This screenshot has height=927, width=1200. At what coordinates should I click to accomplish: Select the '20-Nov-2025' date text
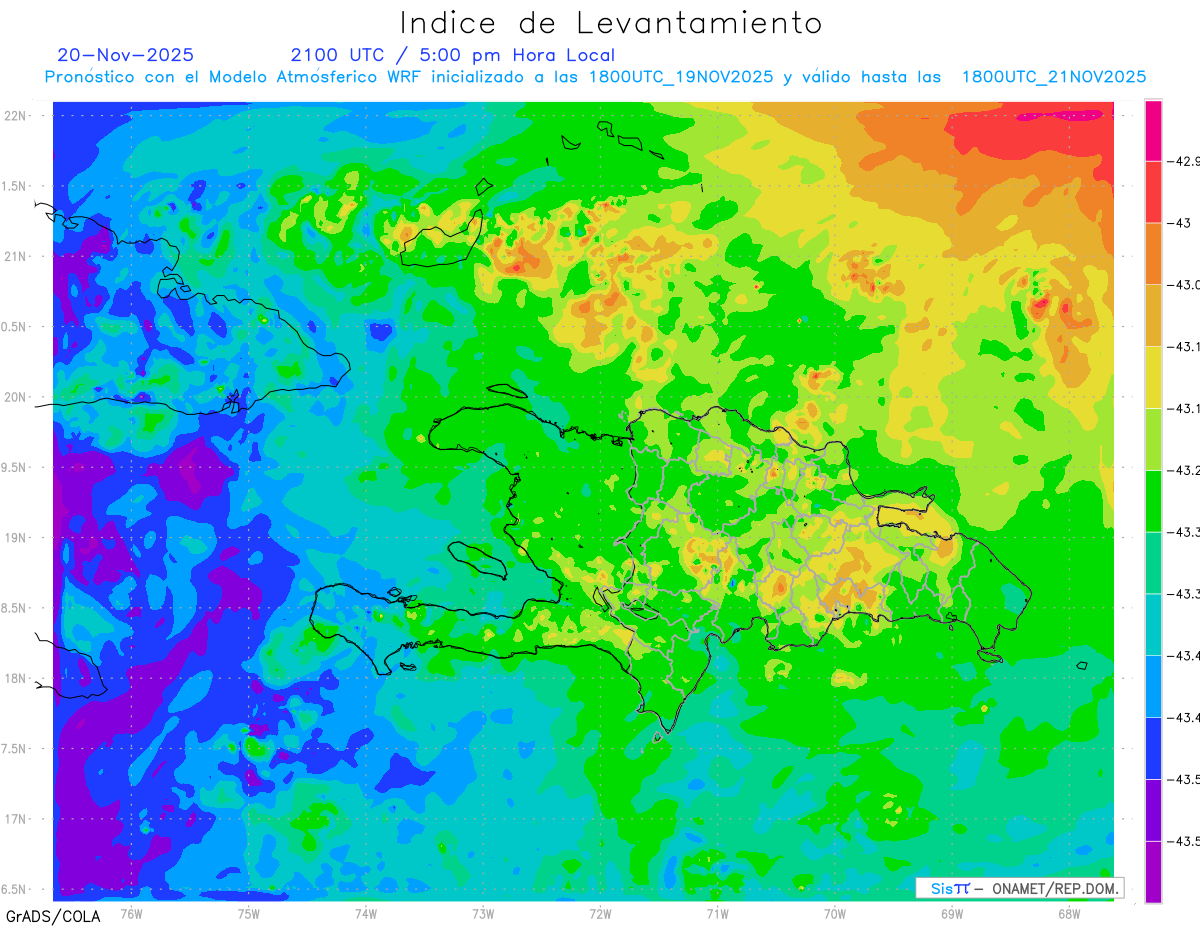[x=126, y=55]
